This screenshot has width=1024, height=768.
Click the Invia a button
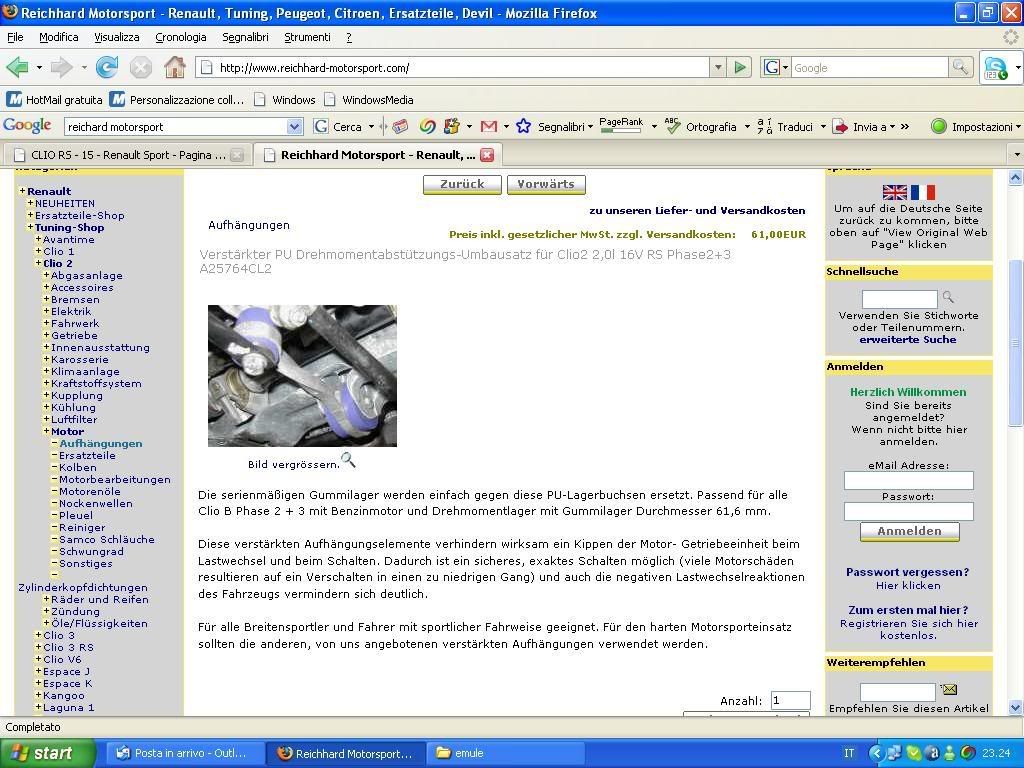tap(860, 127)
